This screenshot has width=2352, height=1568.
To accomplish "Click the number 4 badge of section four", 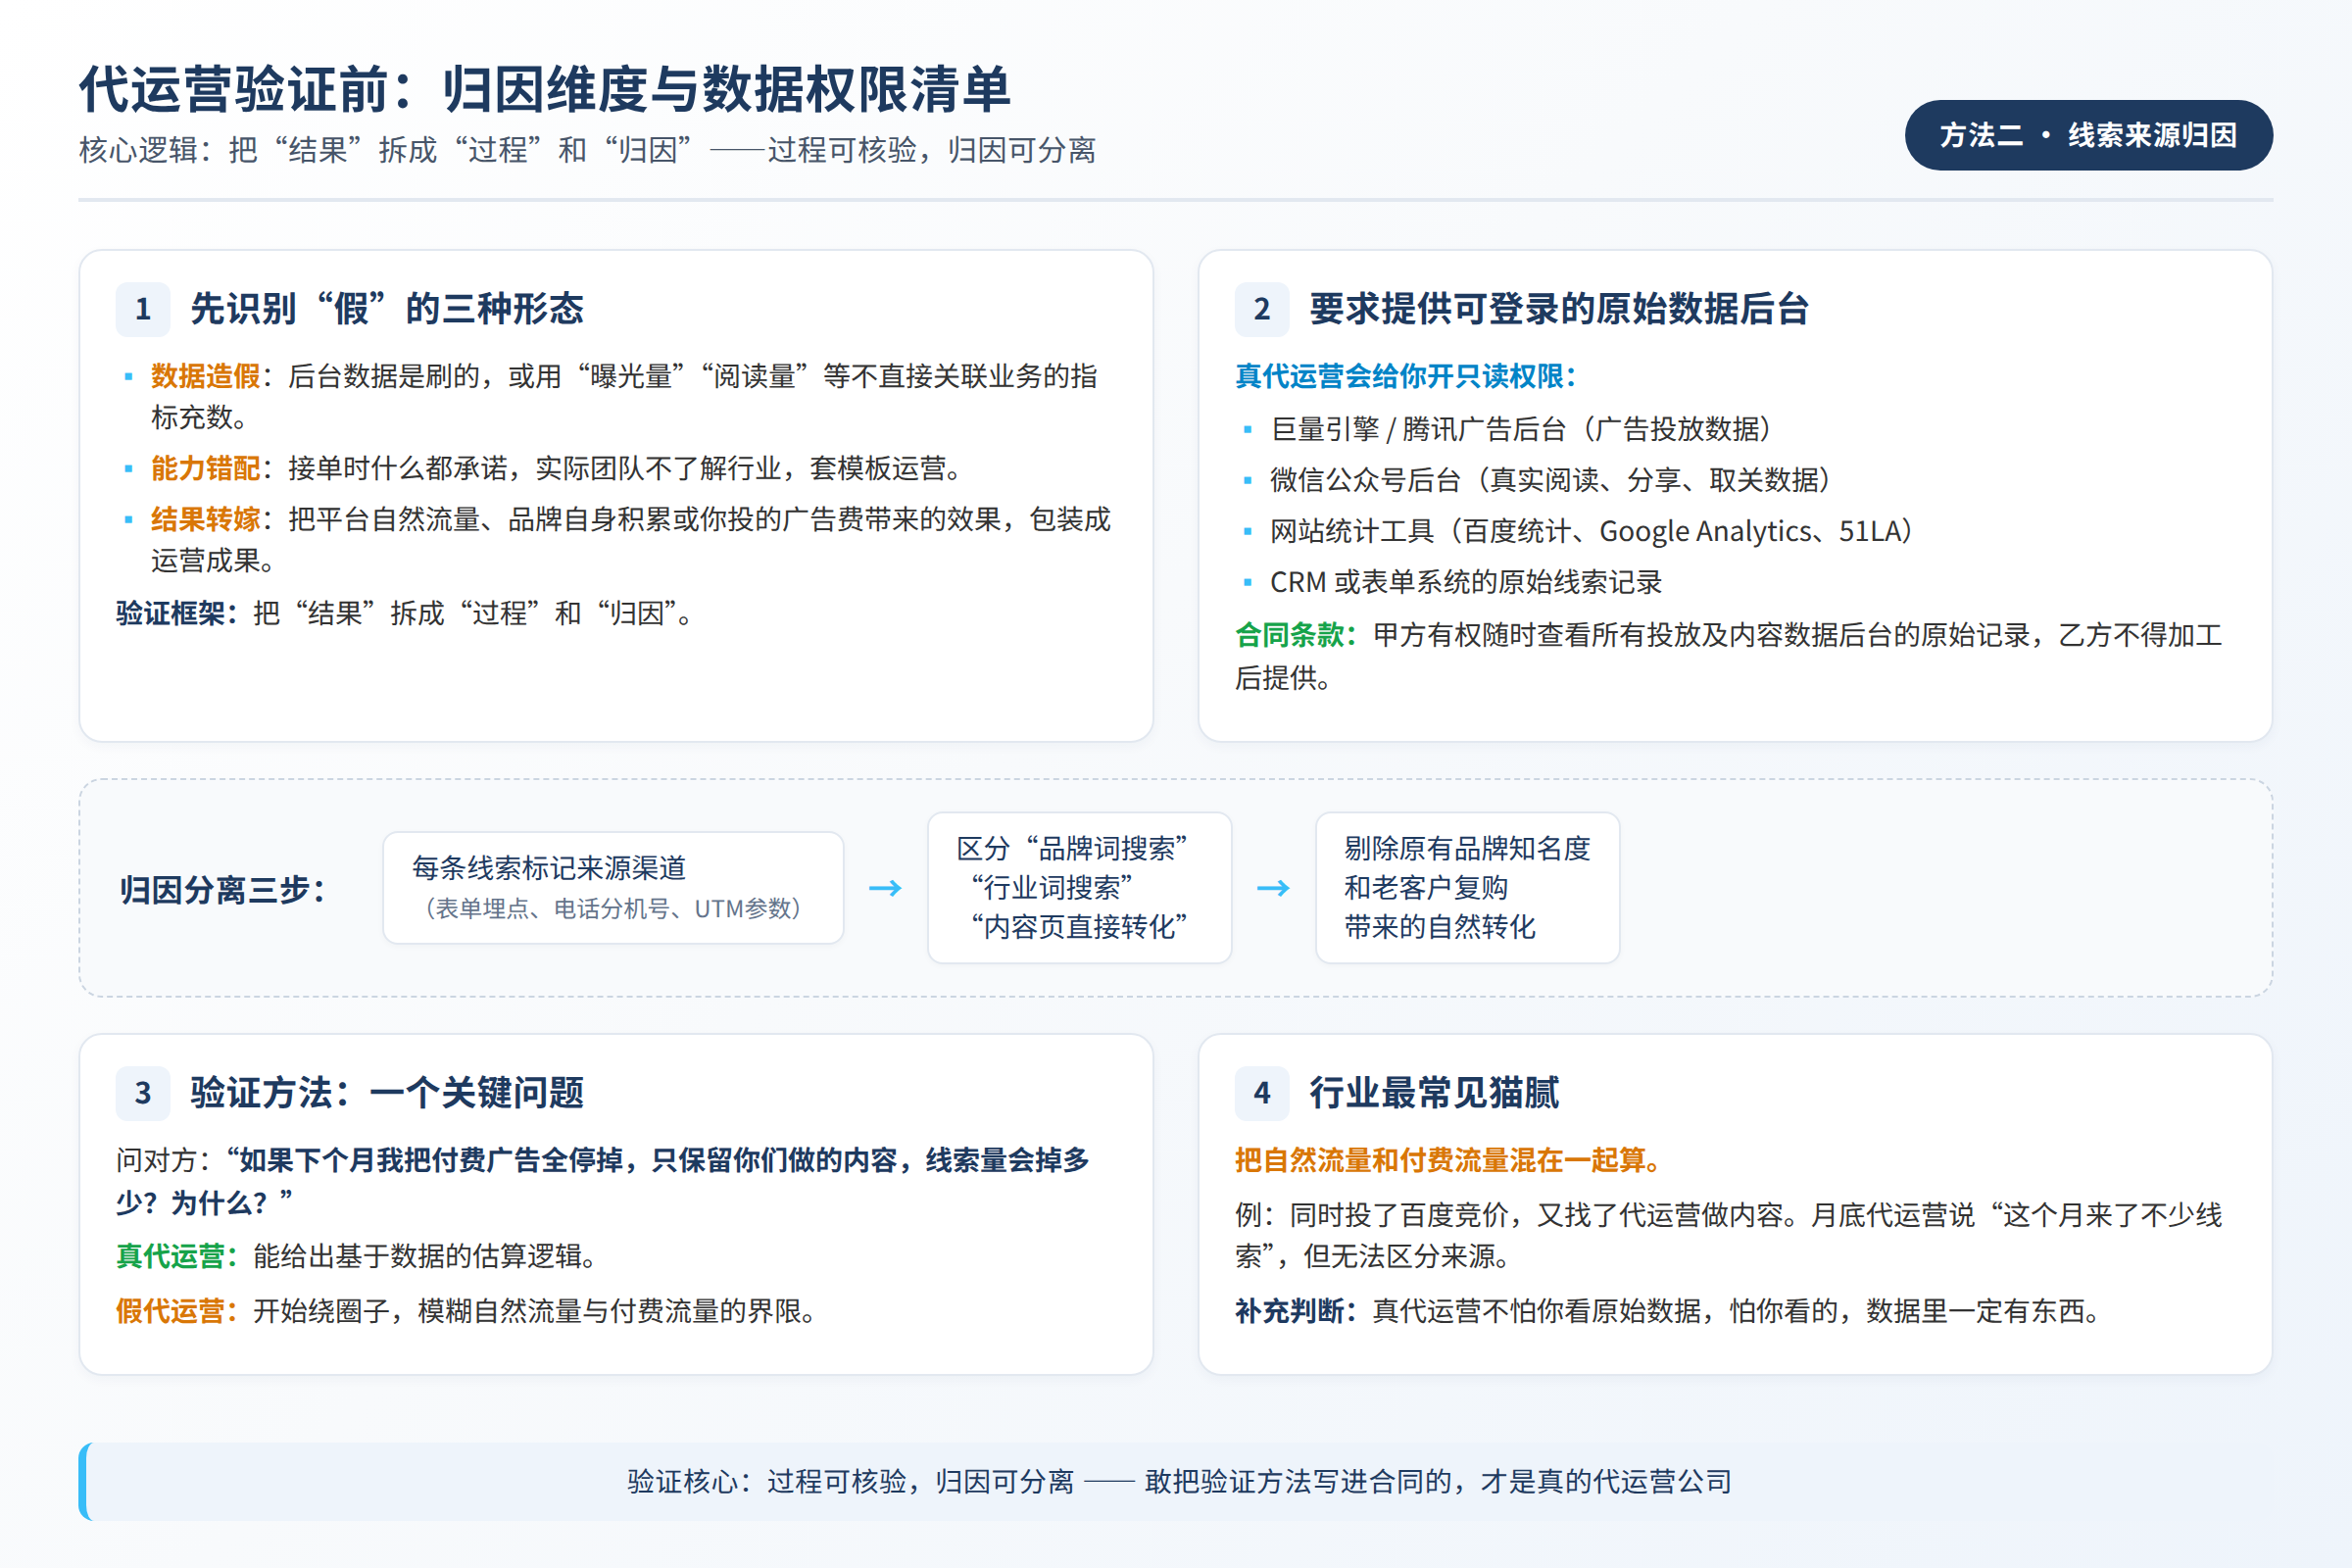I will [x=1262, y=1093].
